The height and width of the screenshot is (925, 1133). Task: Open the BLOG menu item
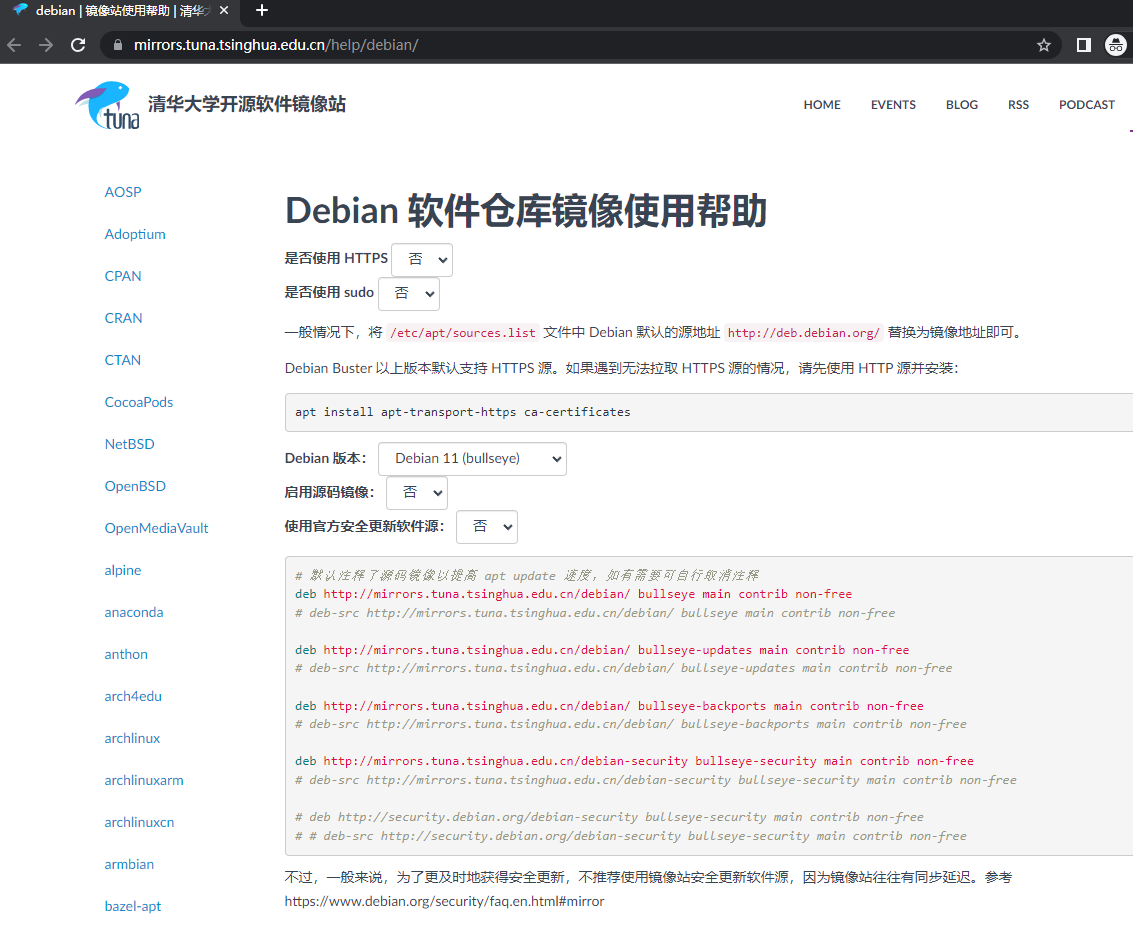pos(961,105)
